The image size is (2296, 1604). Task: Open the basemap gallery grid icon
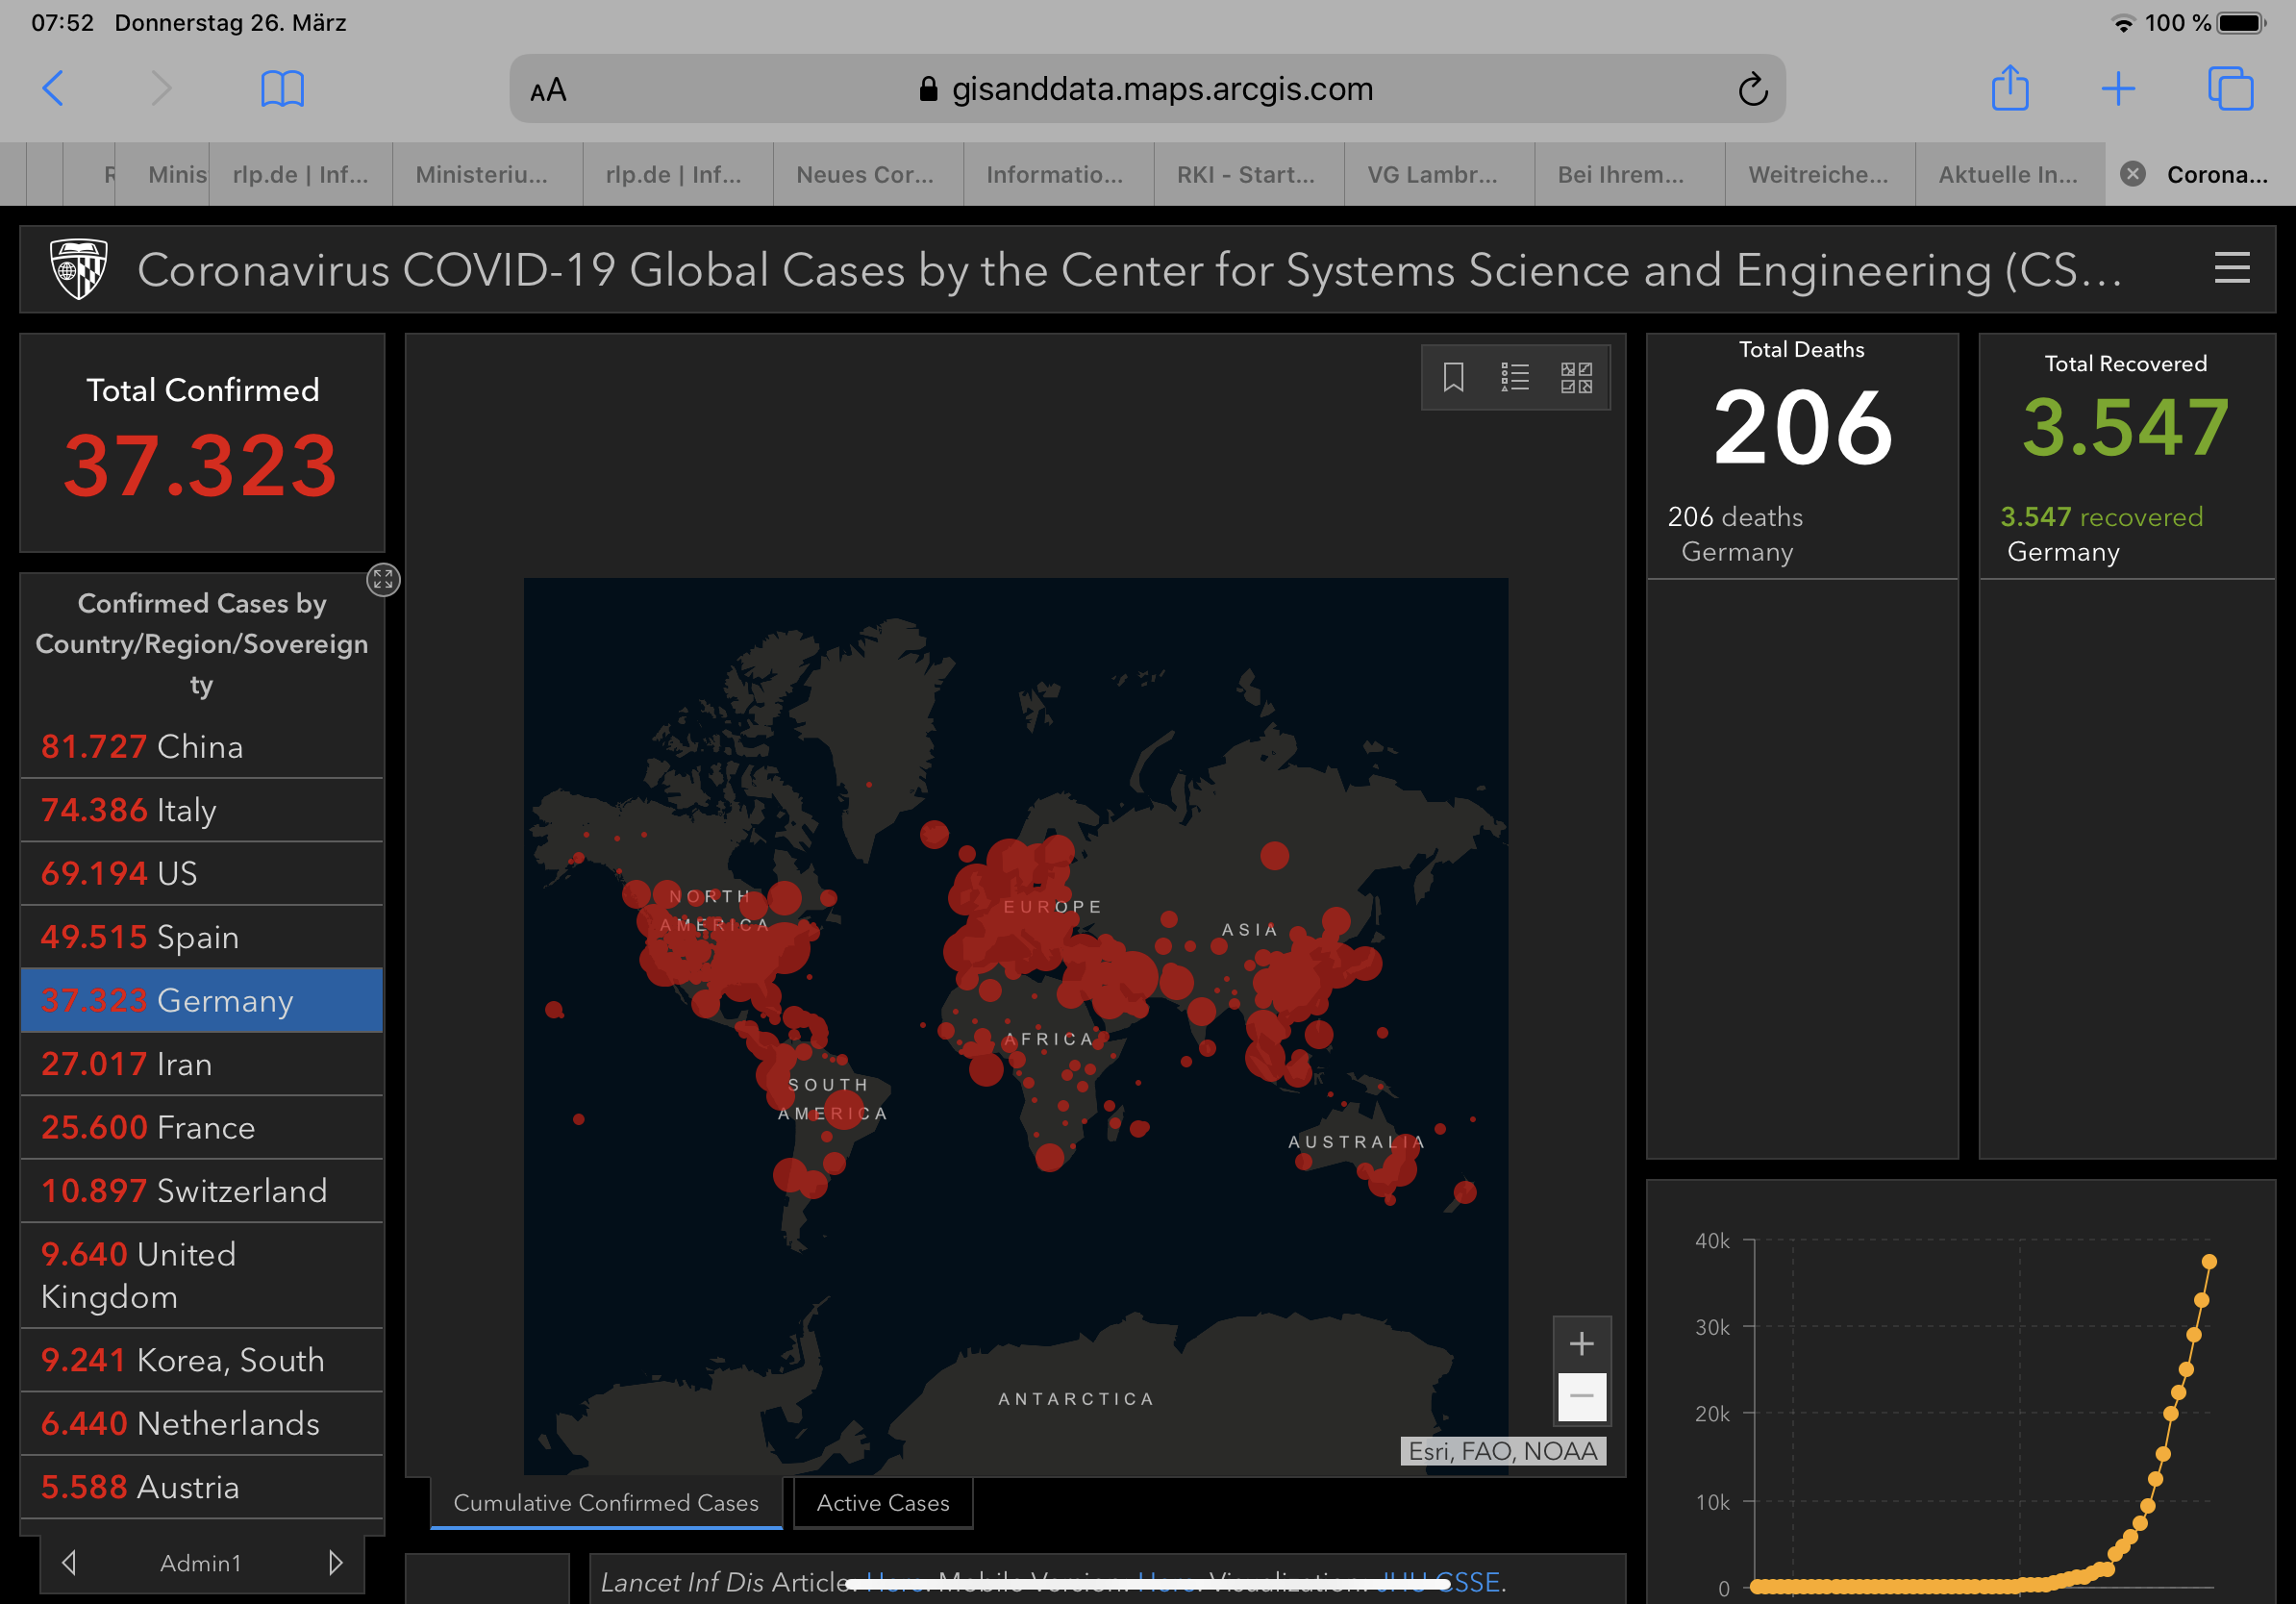(x=1576, y=377)
